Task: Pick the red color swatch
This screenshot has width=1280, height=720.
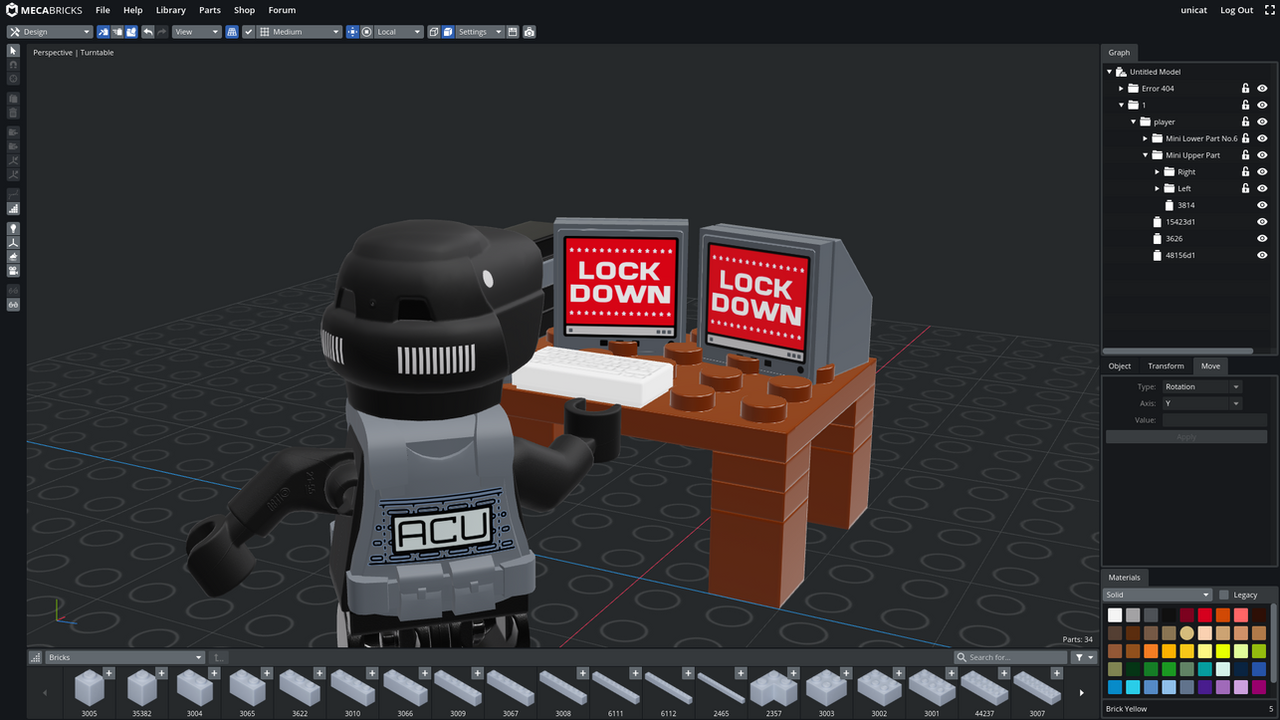Action: tap(1205, 615)
